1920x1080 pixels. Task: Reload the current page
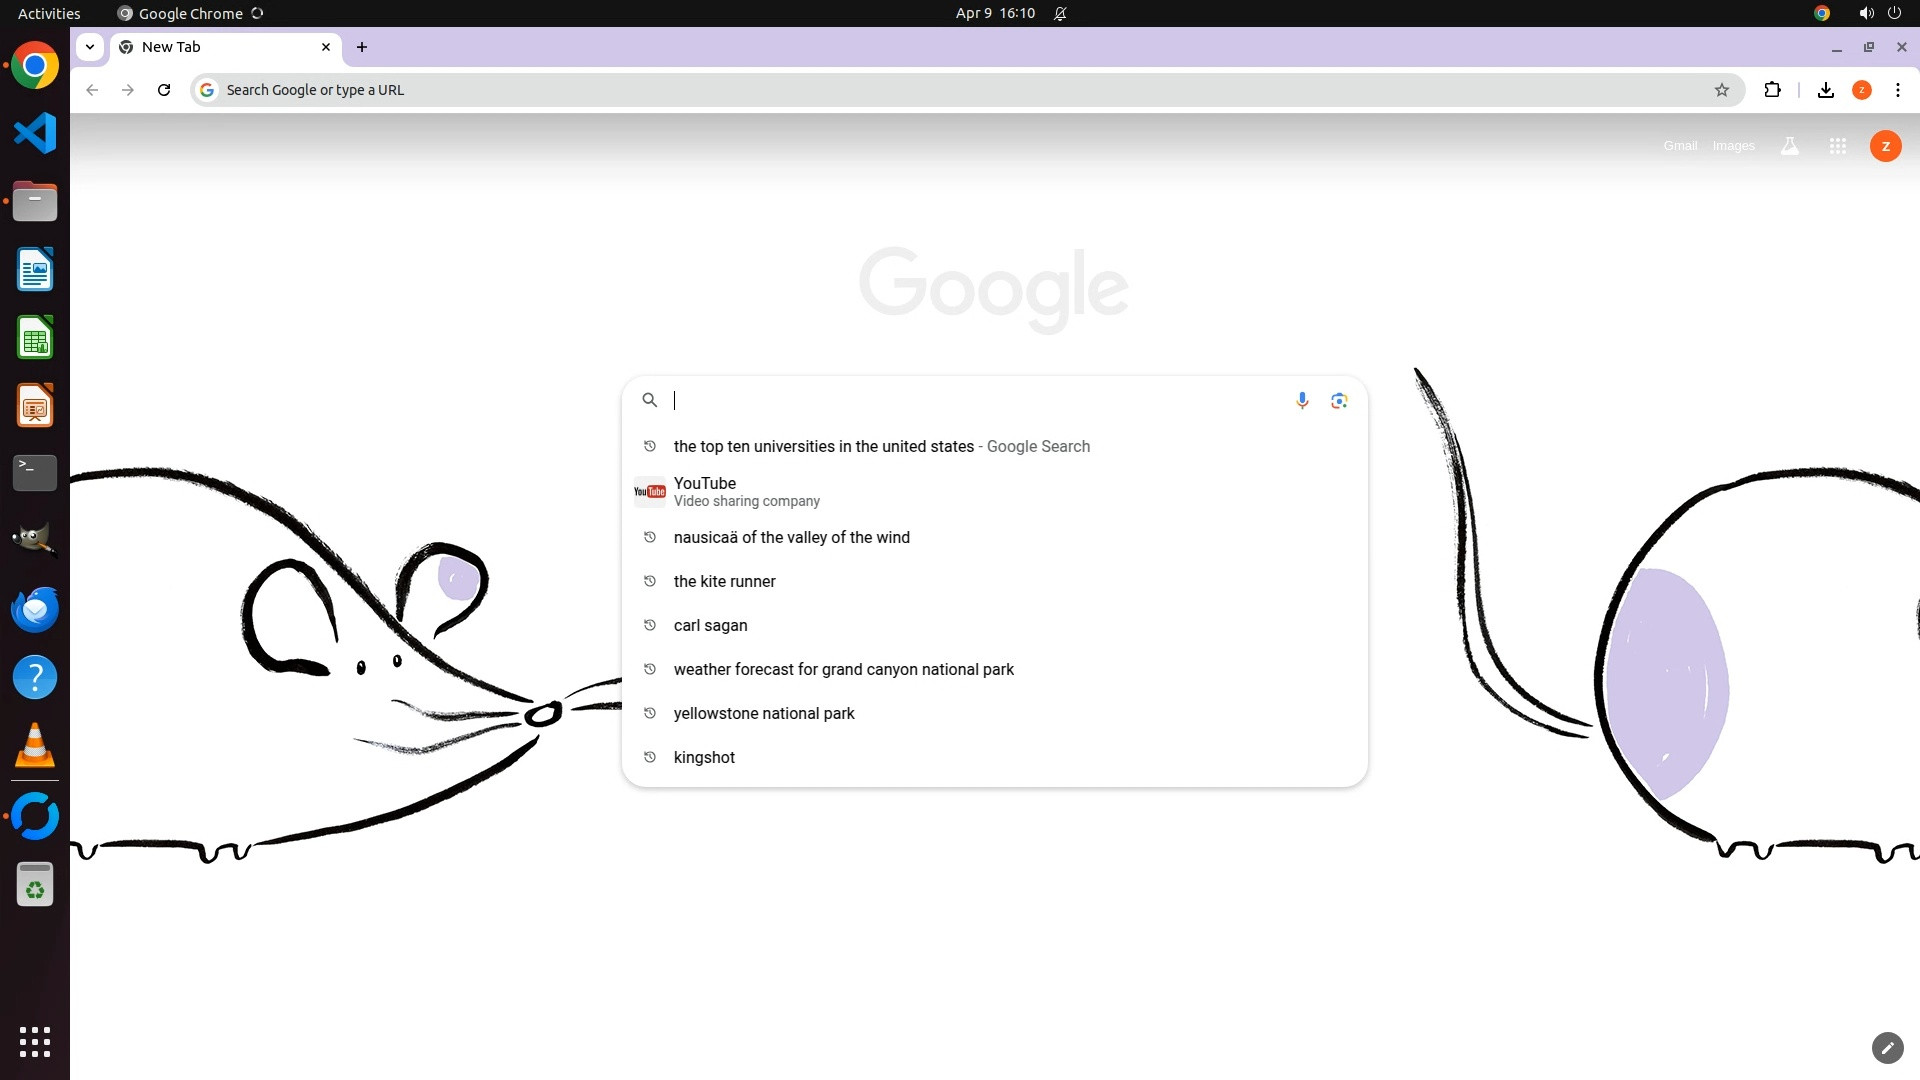(x=164, y=90)
